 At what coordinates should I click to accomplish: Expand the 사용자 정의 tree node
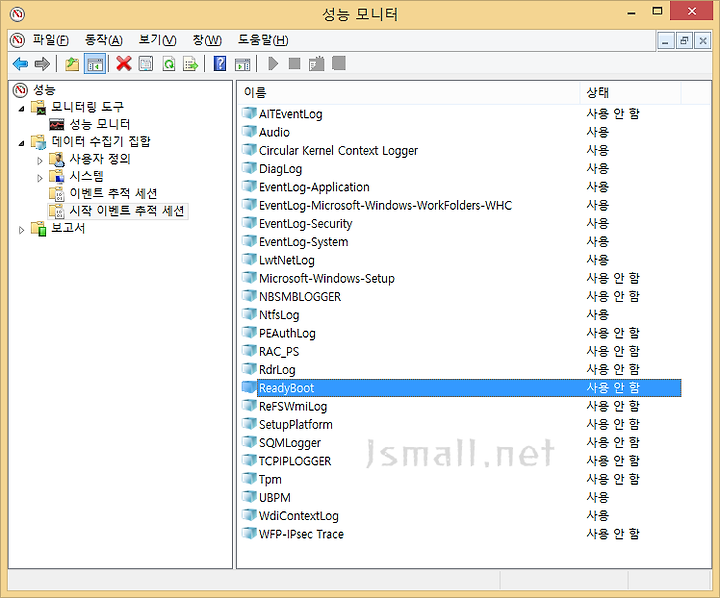click(x=39, y=161)
